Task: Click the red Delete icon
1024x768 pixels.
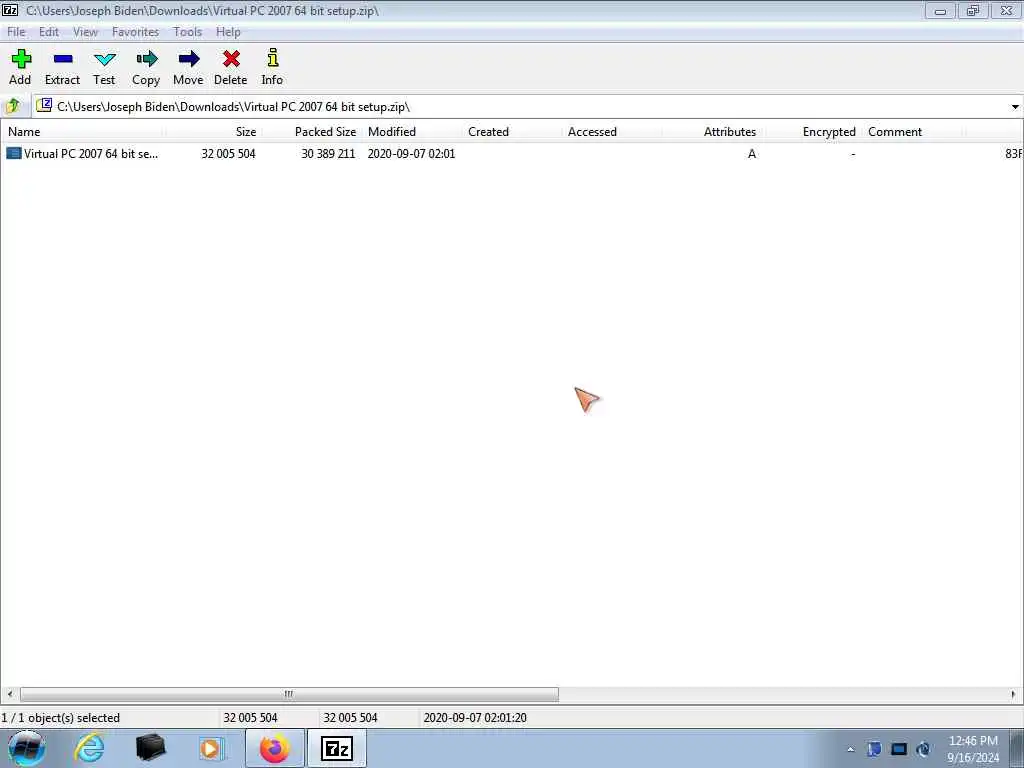Action: tap(231, 59)
